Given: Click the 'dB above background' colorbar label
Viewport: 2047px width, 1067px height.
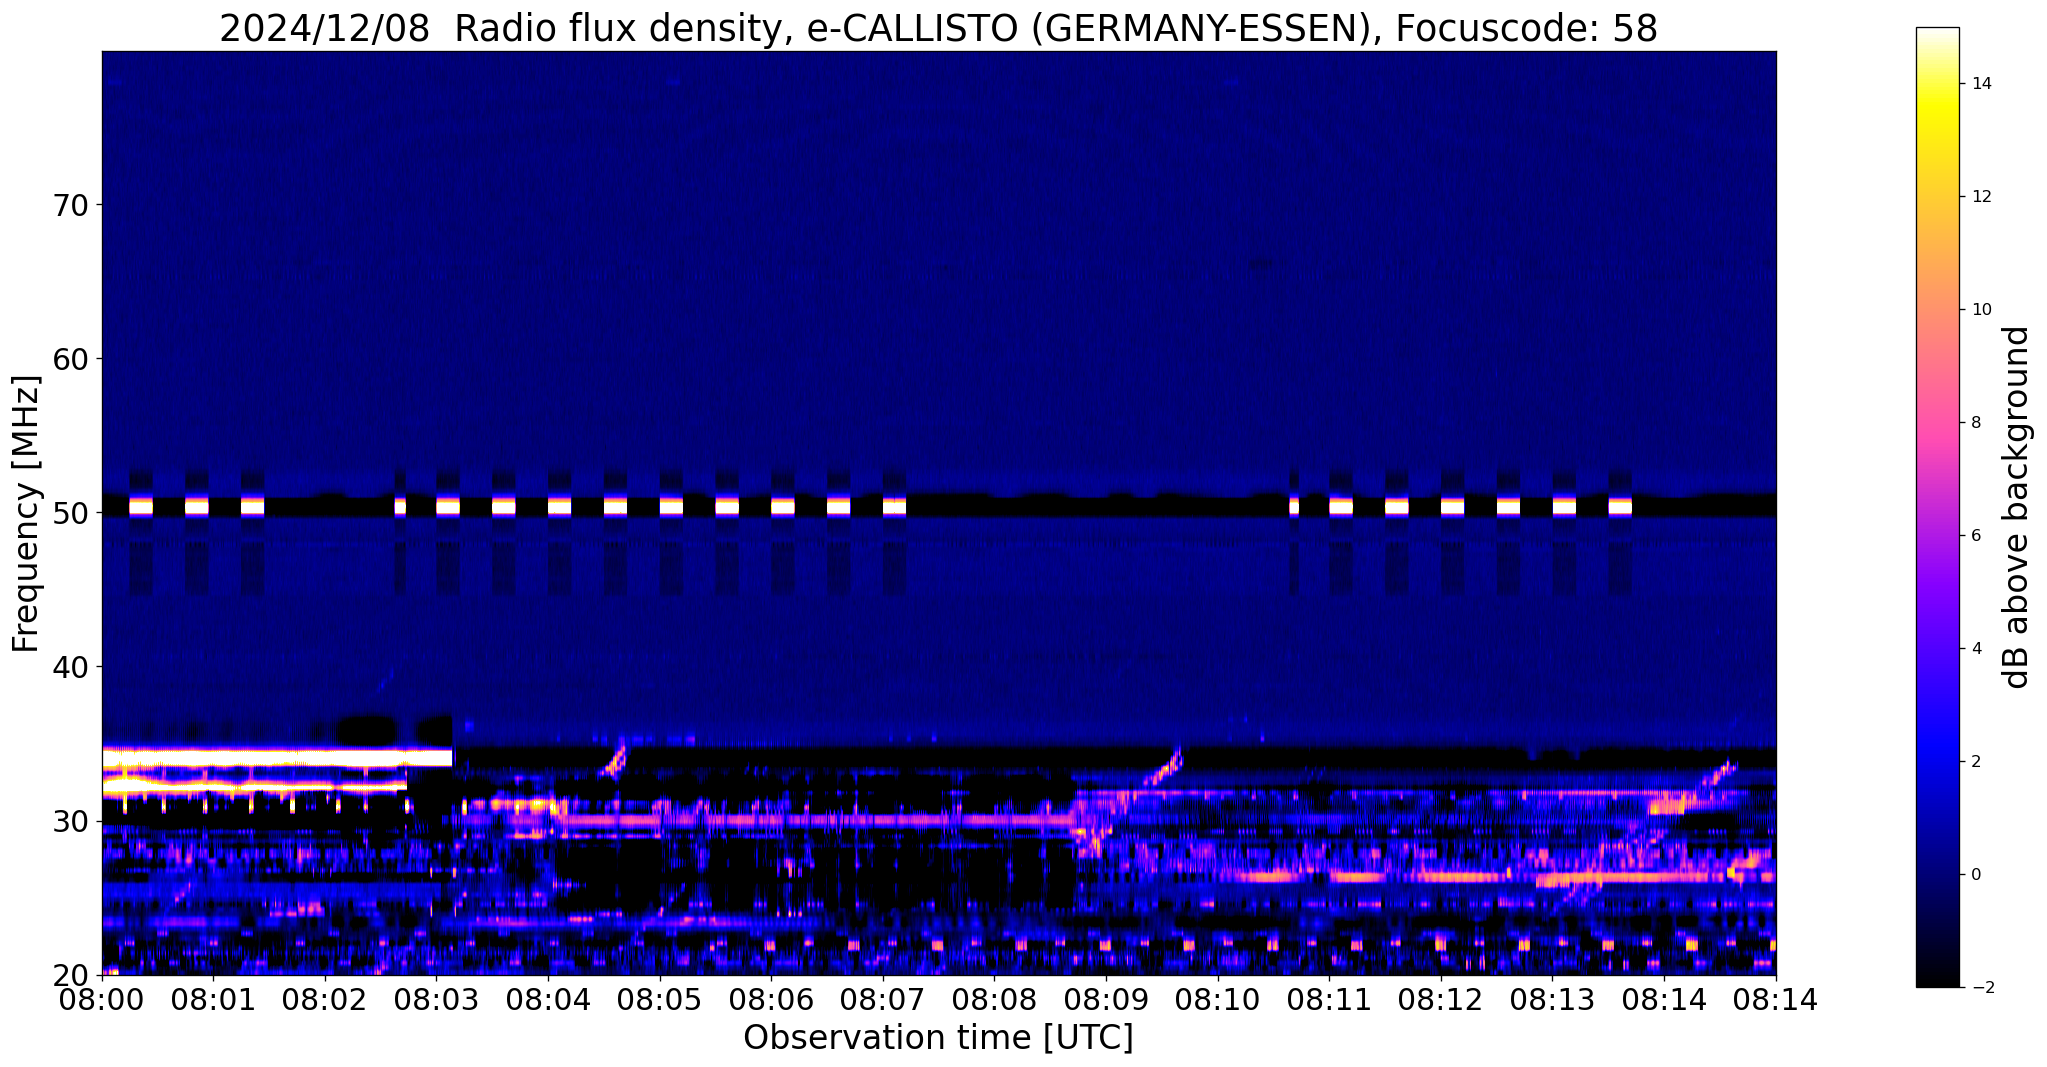Looking at the screenshot, I should point(2017,507).
